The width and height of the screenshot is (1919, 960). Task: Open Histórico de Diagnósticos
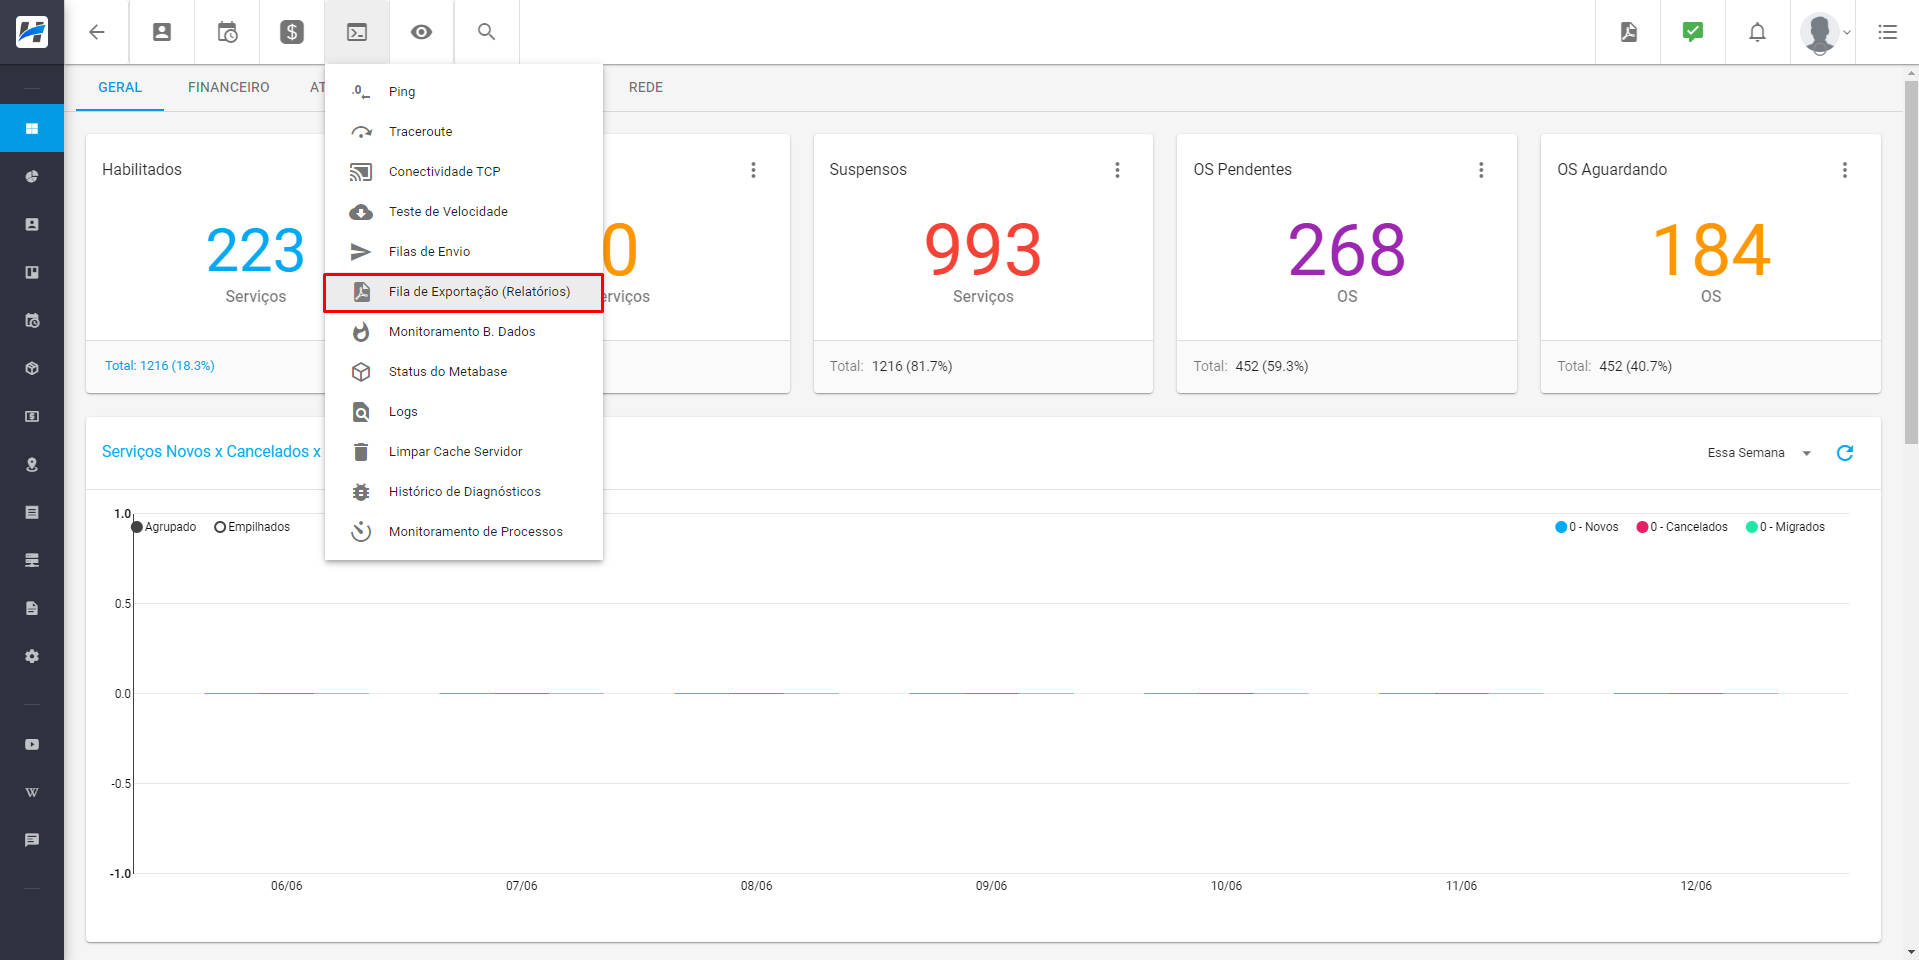(x=464, y=492)
